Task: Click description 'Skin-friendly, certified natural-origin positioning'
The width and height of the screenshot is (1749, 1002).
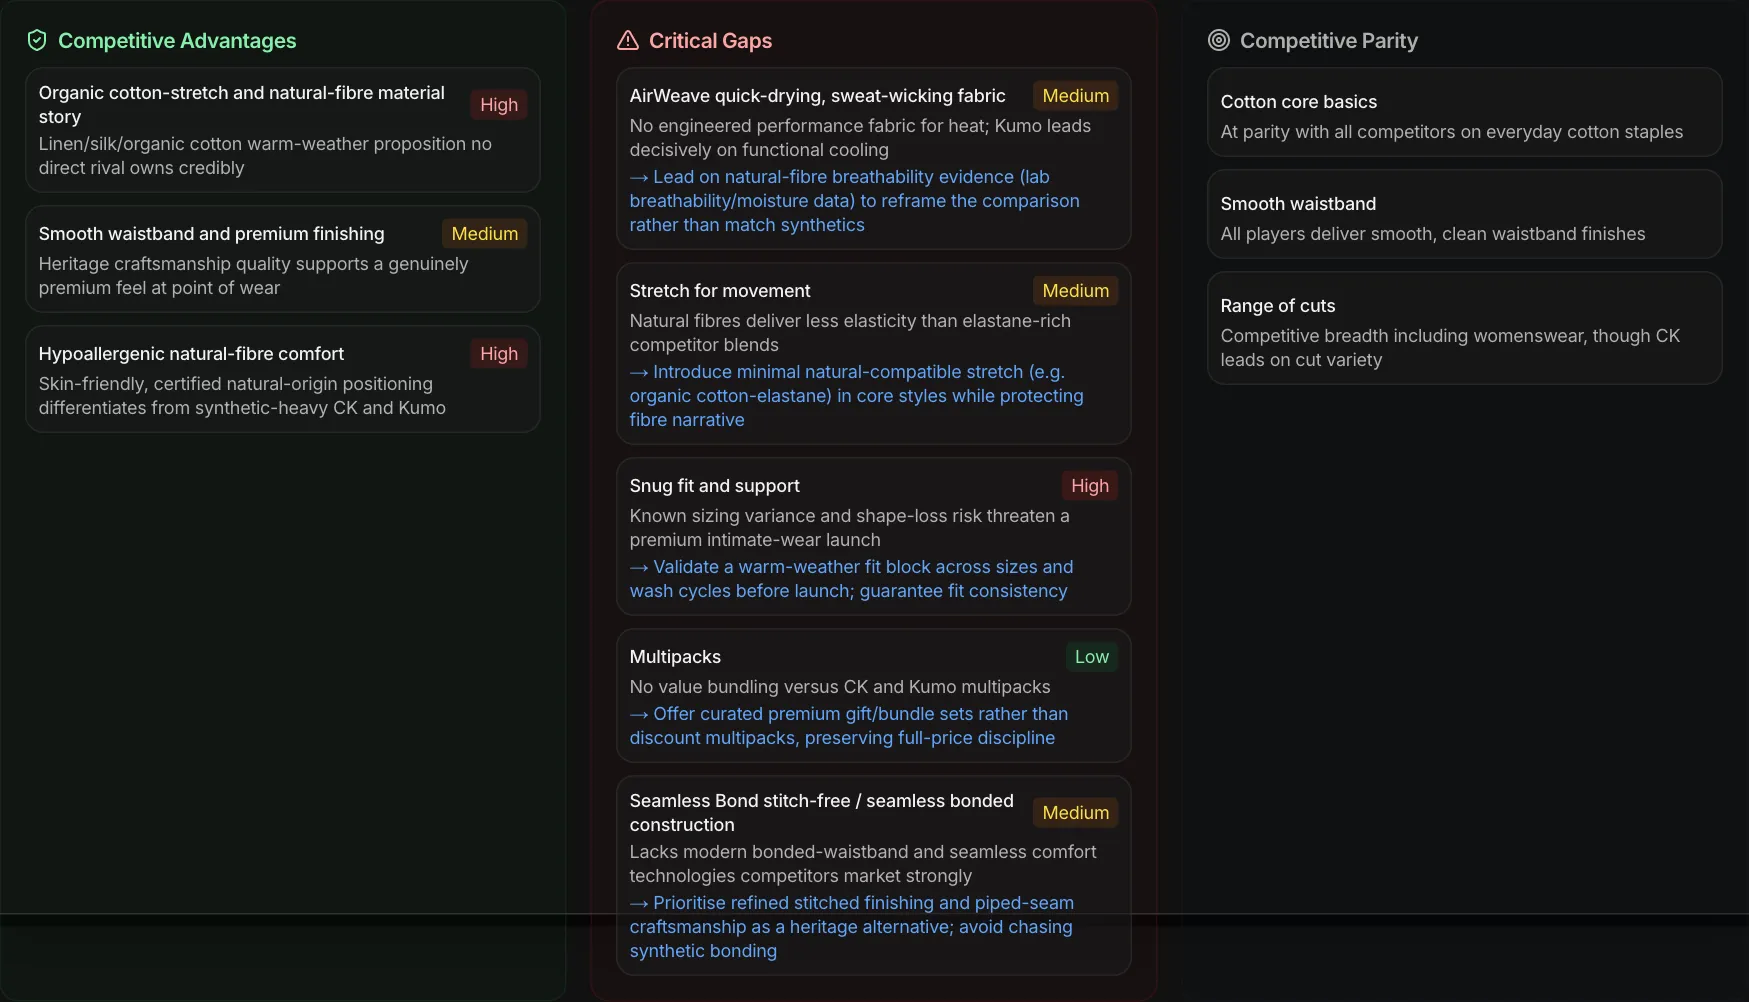Action: pyautogui.click(x=242, y=396)
